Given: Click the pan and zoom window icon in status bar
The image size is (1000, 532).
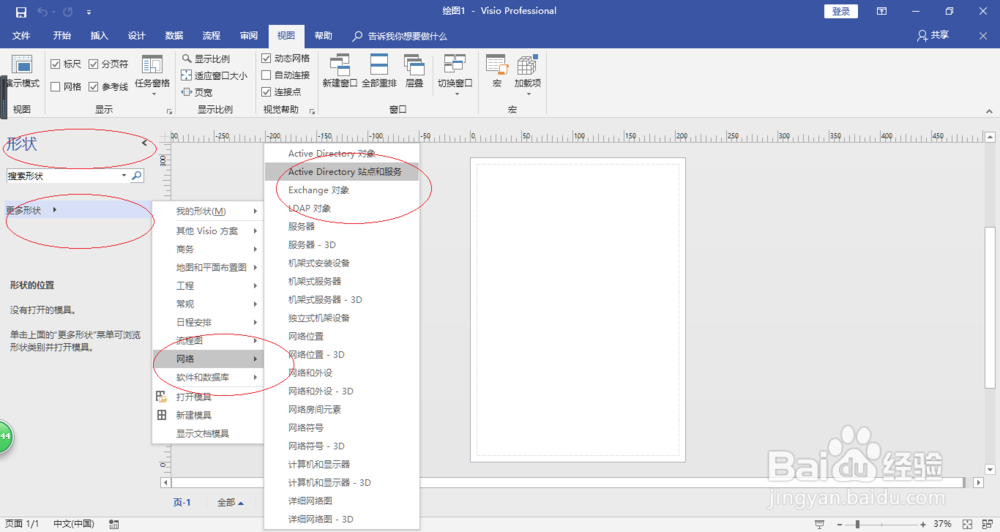Looking at the screenshot, I should click(x=987, y=524).
